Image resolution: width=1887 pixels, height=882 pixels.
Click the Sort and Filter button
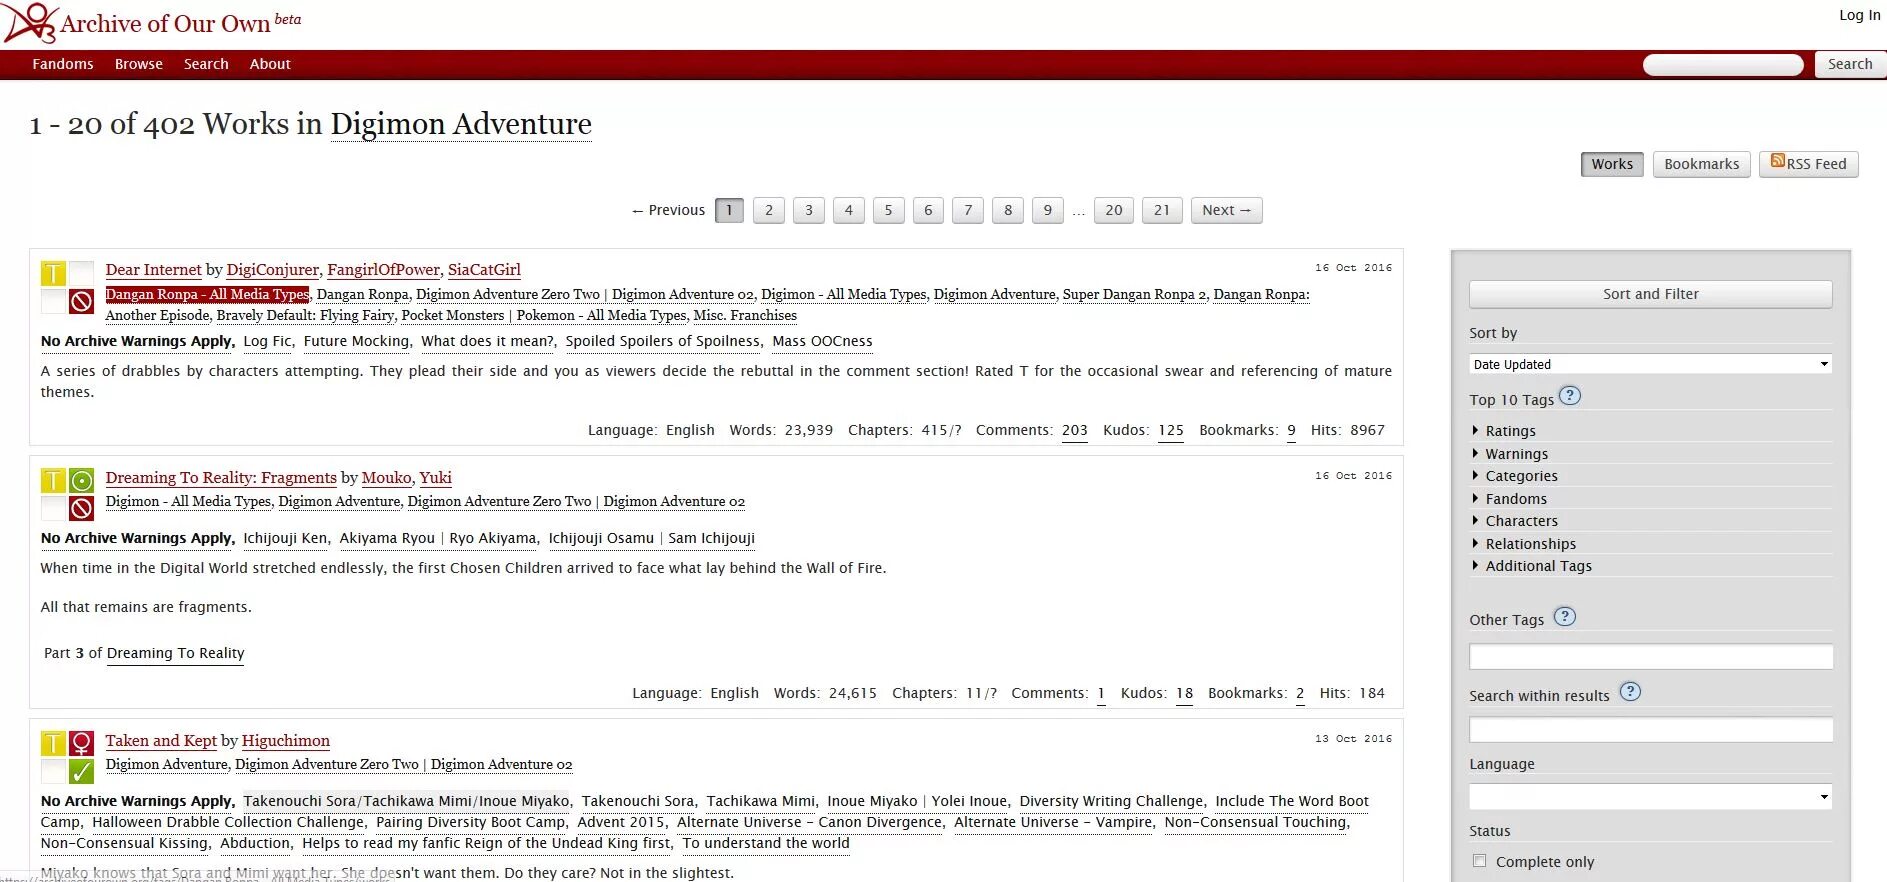tap(1650, 294)
